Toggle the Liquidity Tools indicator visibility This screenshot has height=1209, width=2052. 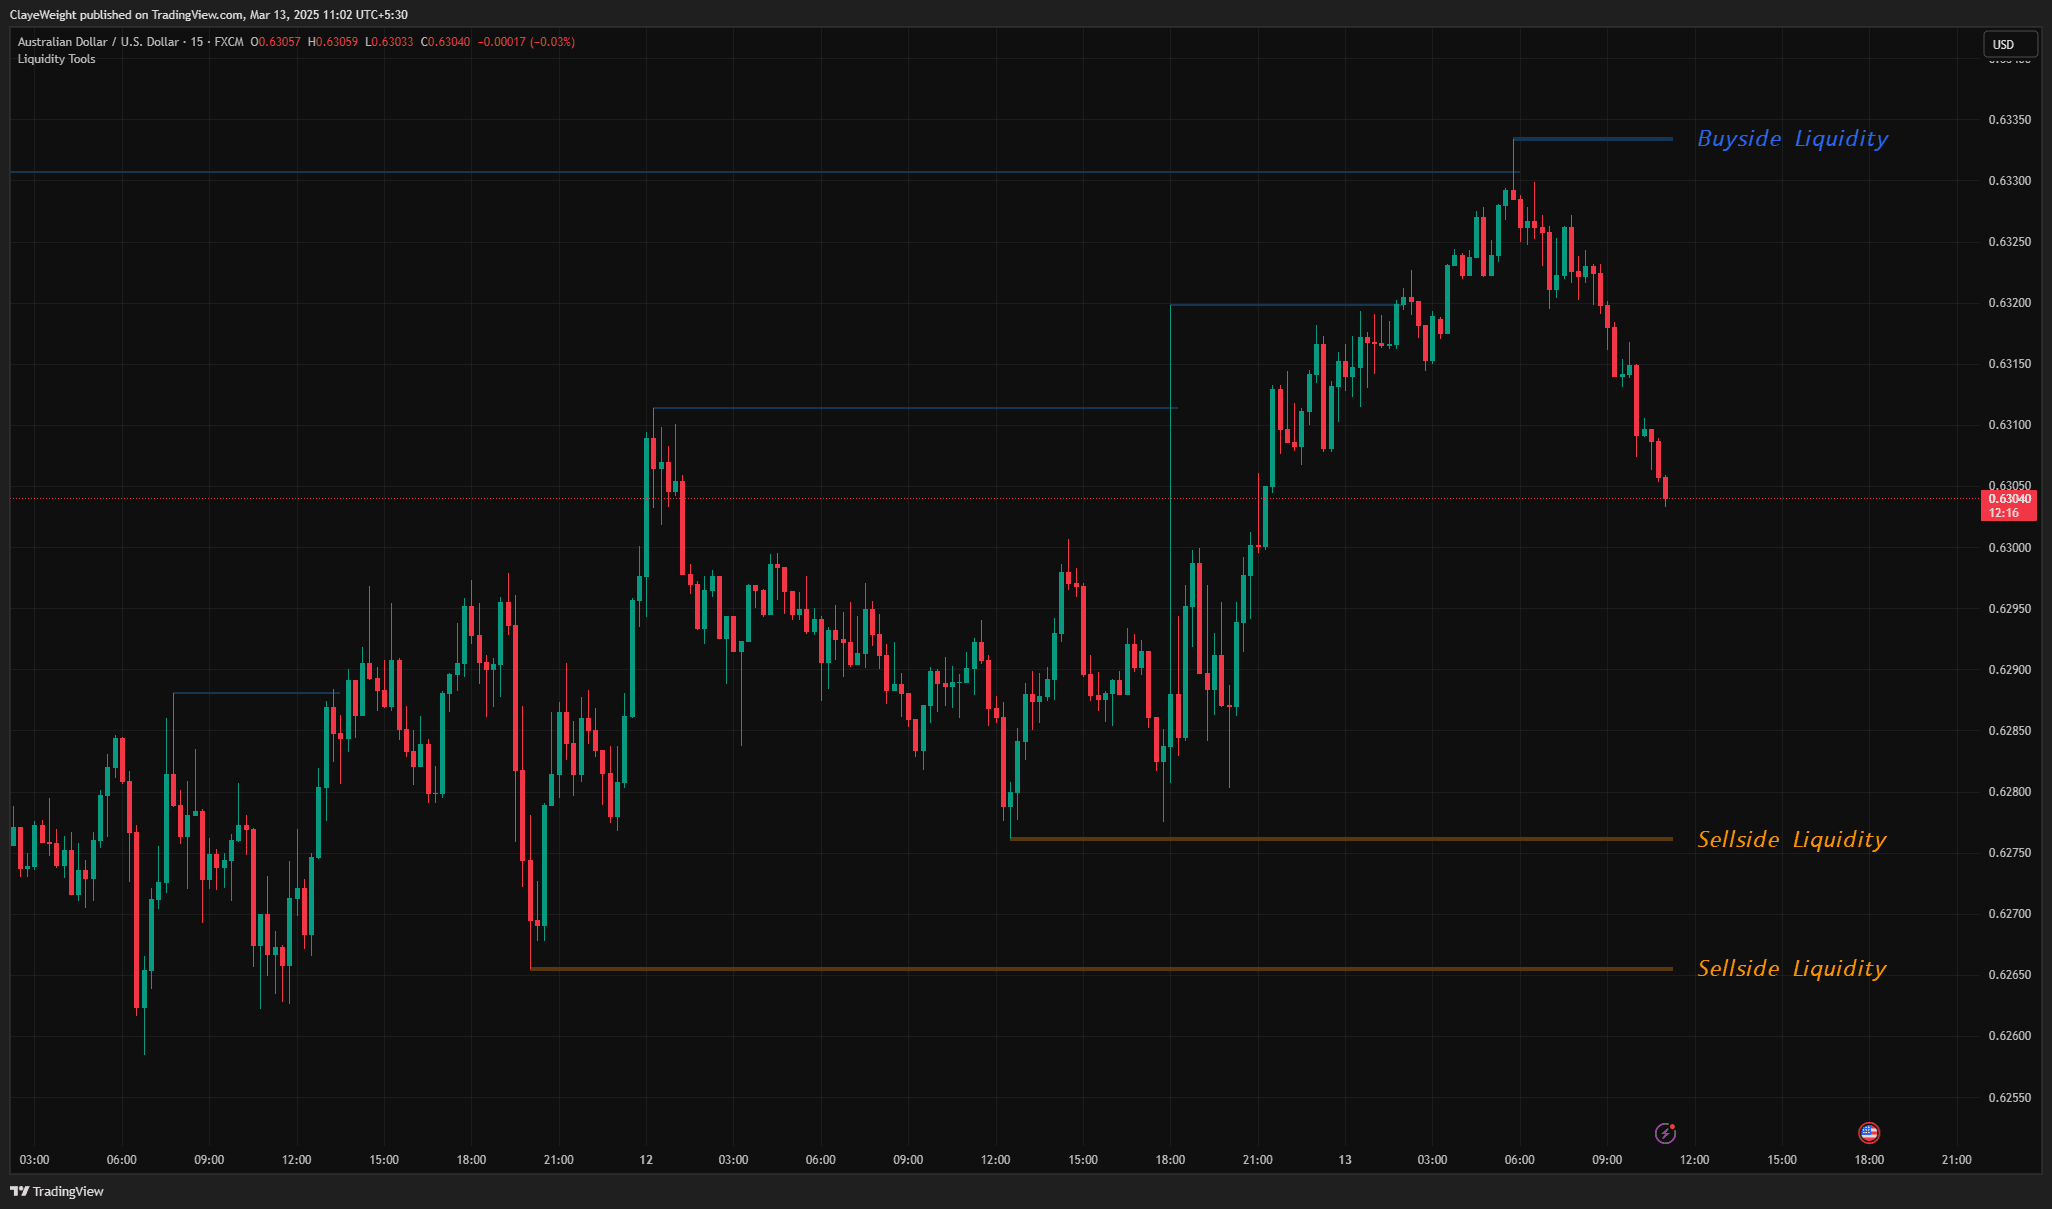tap(56, 59)
